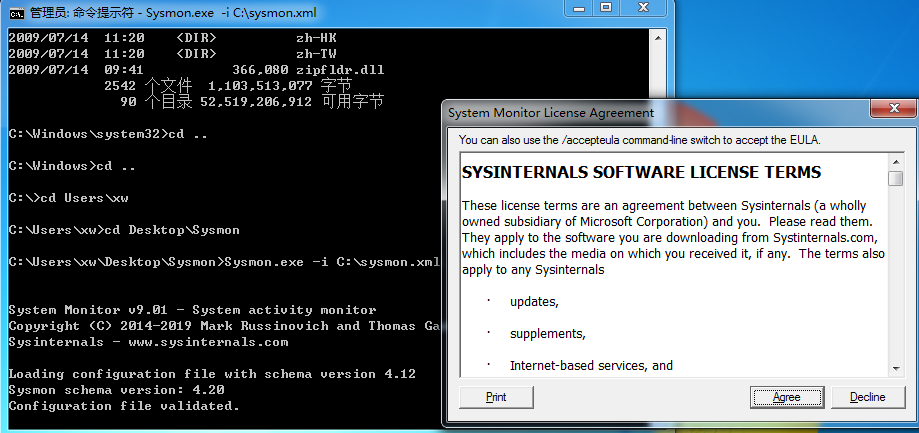Click the 'Sysmon.exe -i C:\sysmon.xml' command line
Image resolution: width=919 pixels, height=433 pixels.
(224, 262)
